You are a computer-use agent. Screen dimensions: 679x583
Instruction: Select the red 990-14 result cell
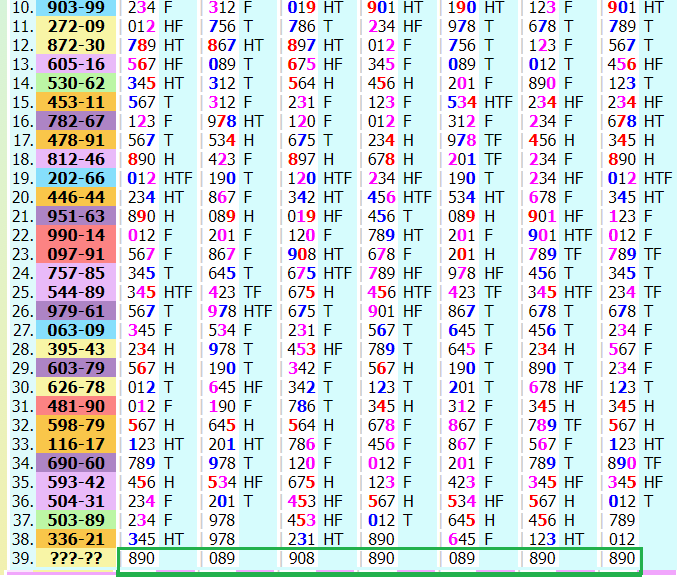point(76,235)
